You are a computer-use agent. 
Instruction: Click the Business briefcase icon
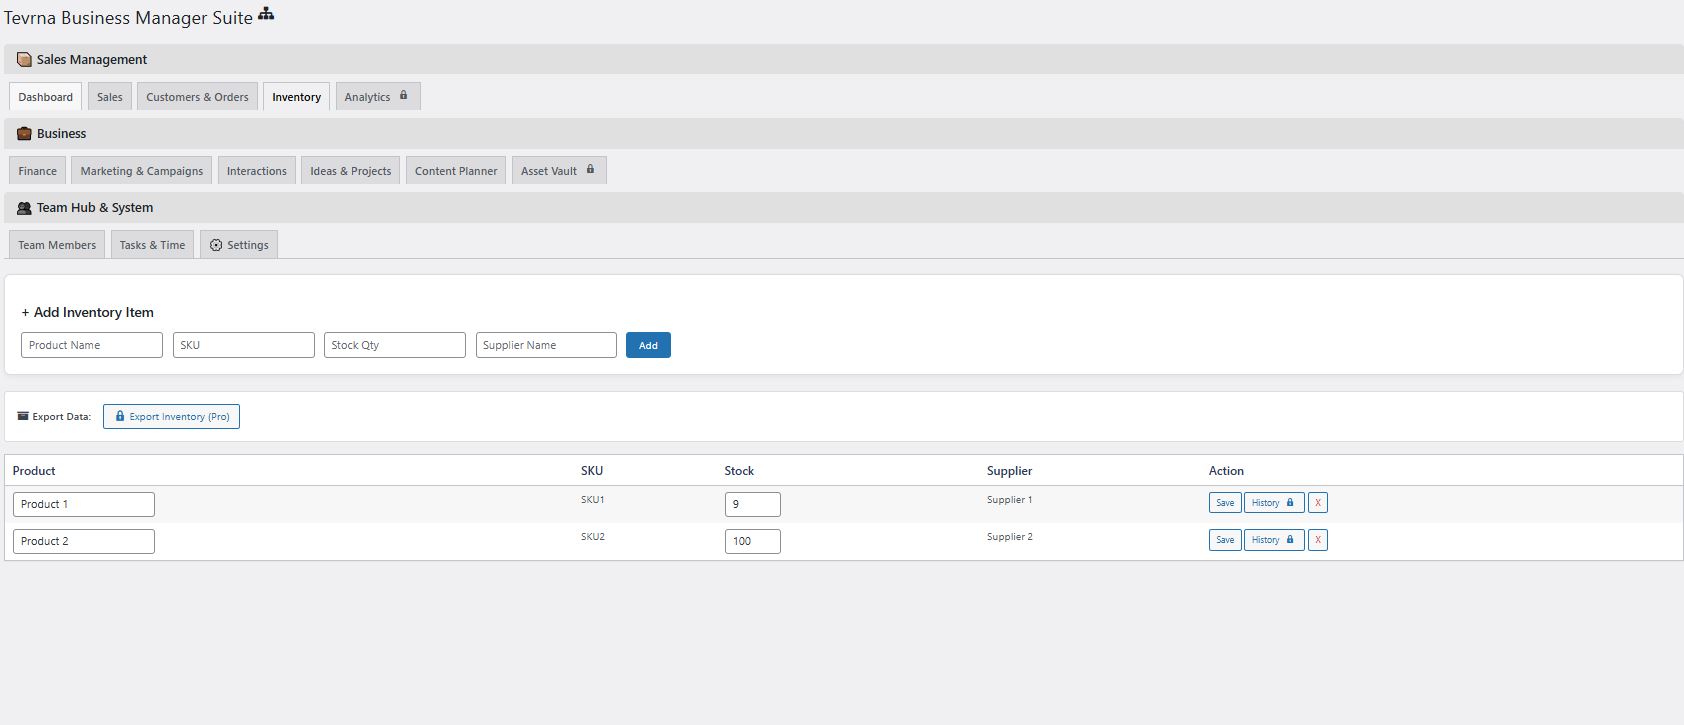(24, 134)
